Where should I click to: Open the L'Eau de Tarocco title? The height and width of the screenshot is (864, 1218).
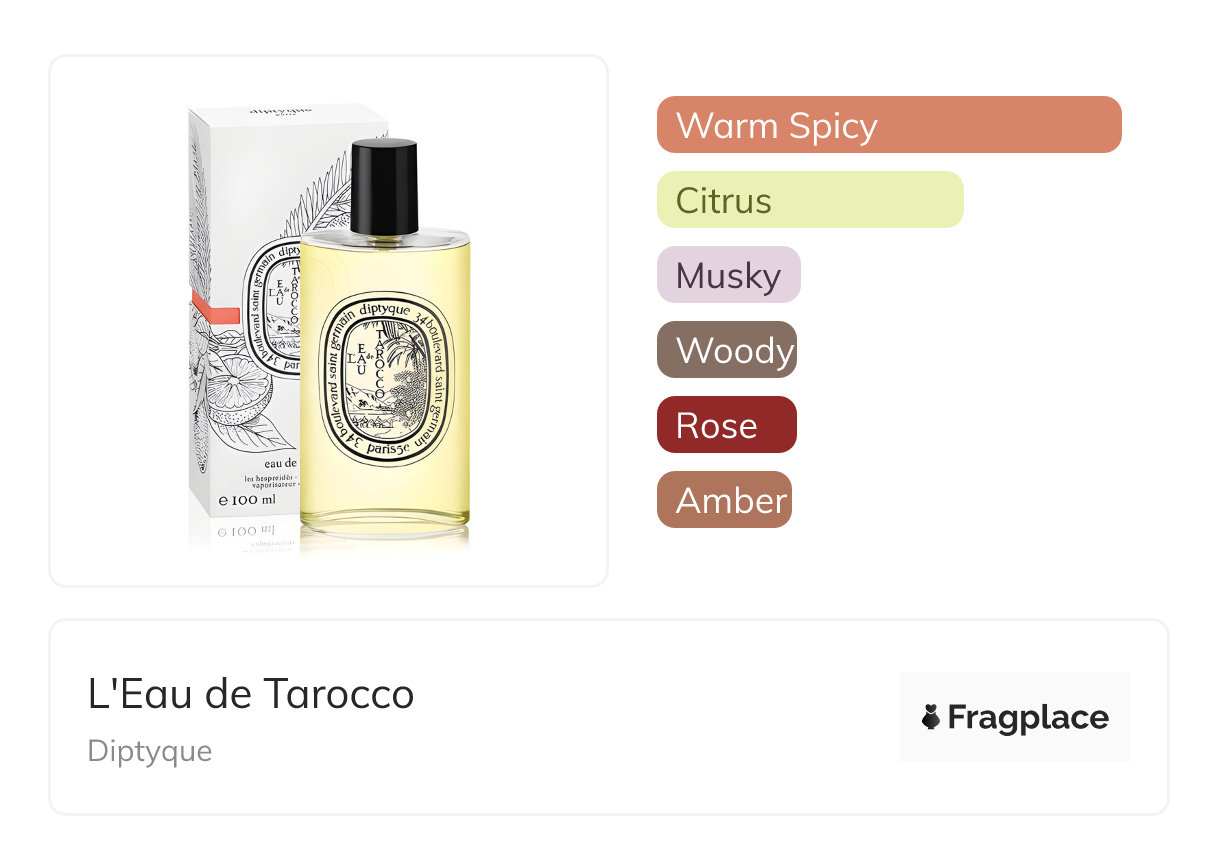[x=251, y=694]
